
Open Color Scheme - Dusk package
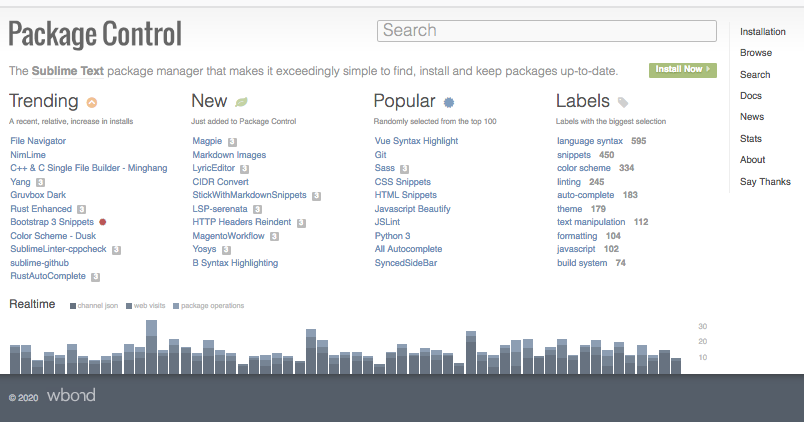click(x=53, y=236)
